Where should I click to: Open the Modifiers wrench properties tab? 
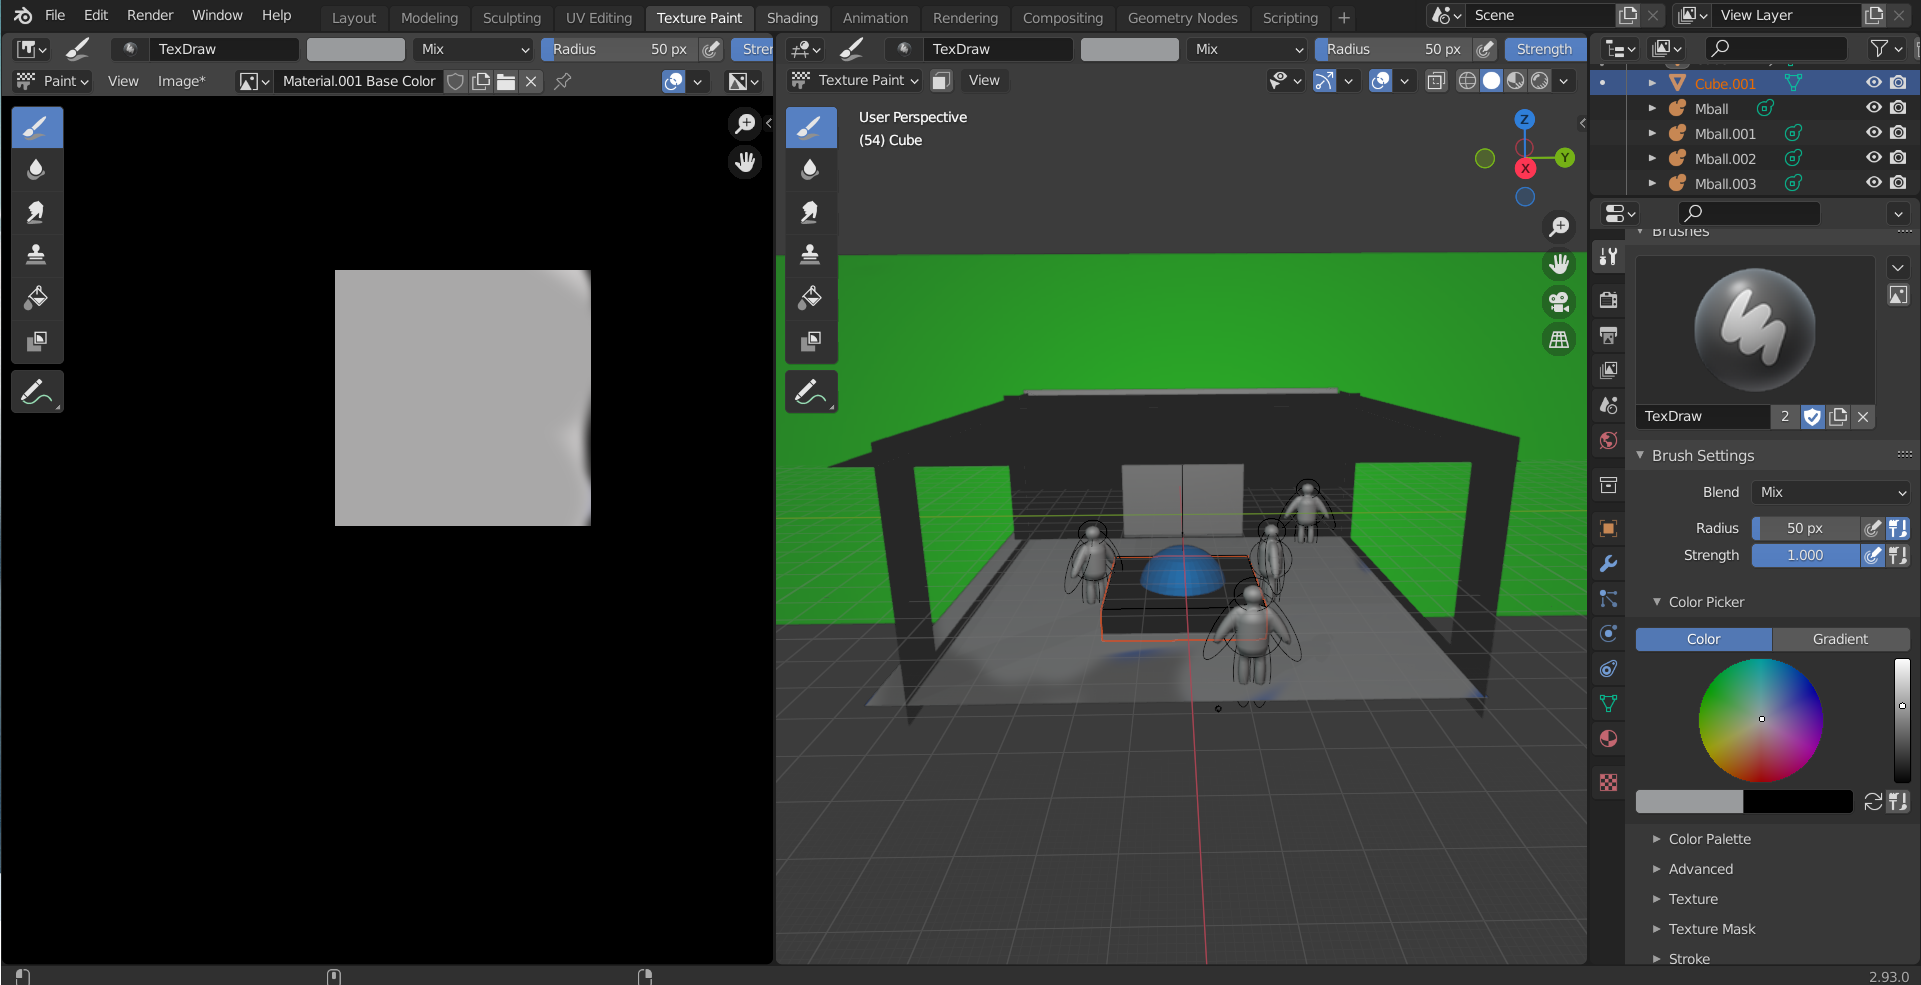pyautogui.click(x=1608, y=564)
